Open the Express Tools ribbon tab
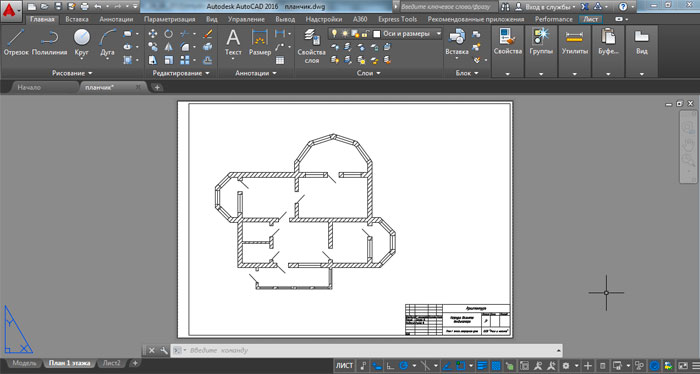Viewport: 700px width, 374px height. pos(397,19)
